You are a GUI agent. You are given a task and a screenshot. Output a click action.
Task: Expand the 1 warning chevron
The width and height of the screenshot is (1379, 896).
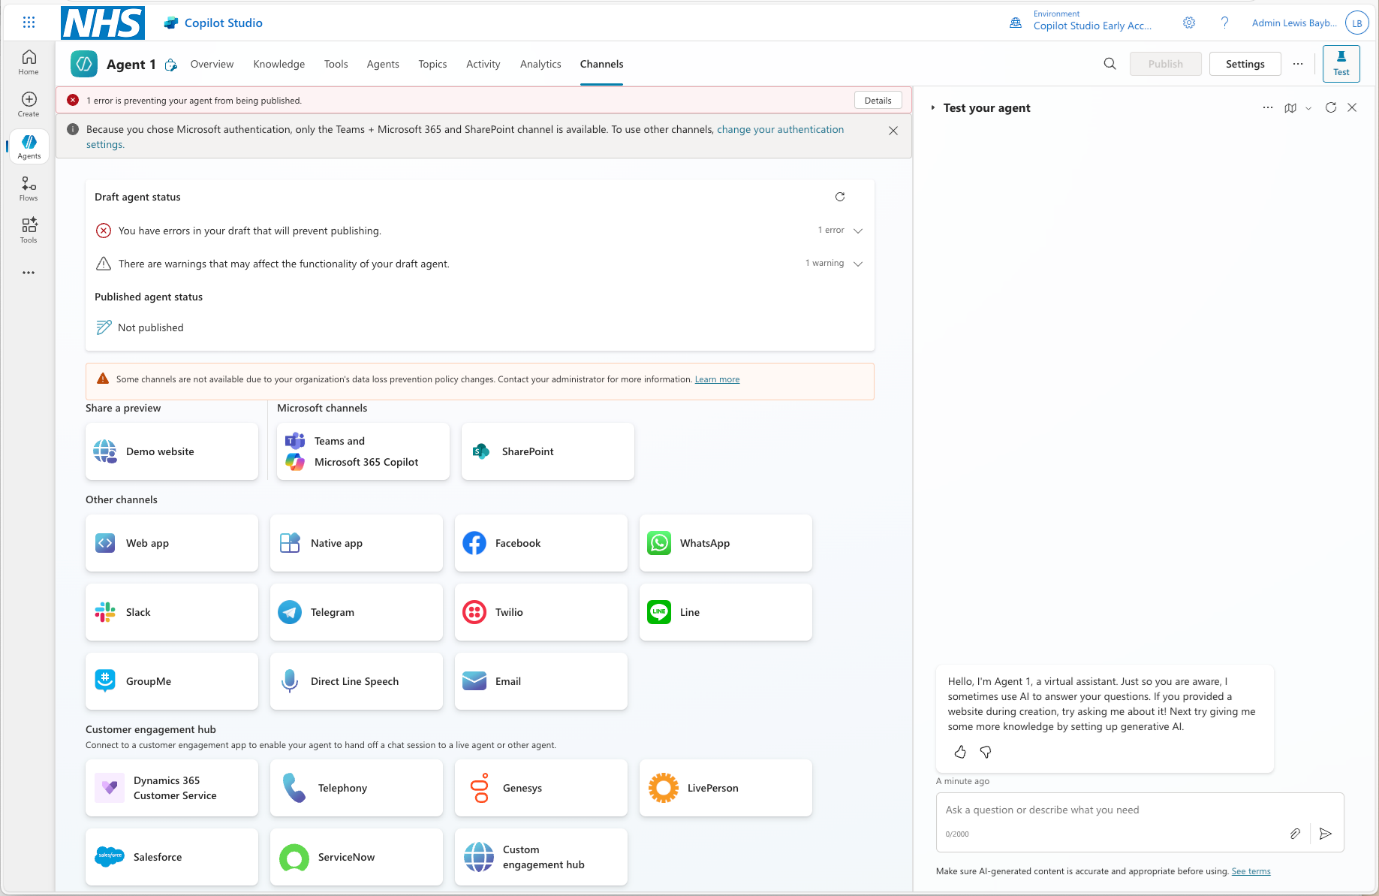point(858,264)
